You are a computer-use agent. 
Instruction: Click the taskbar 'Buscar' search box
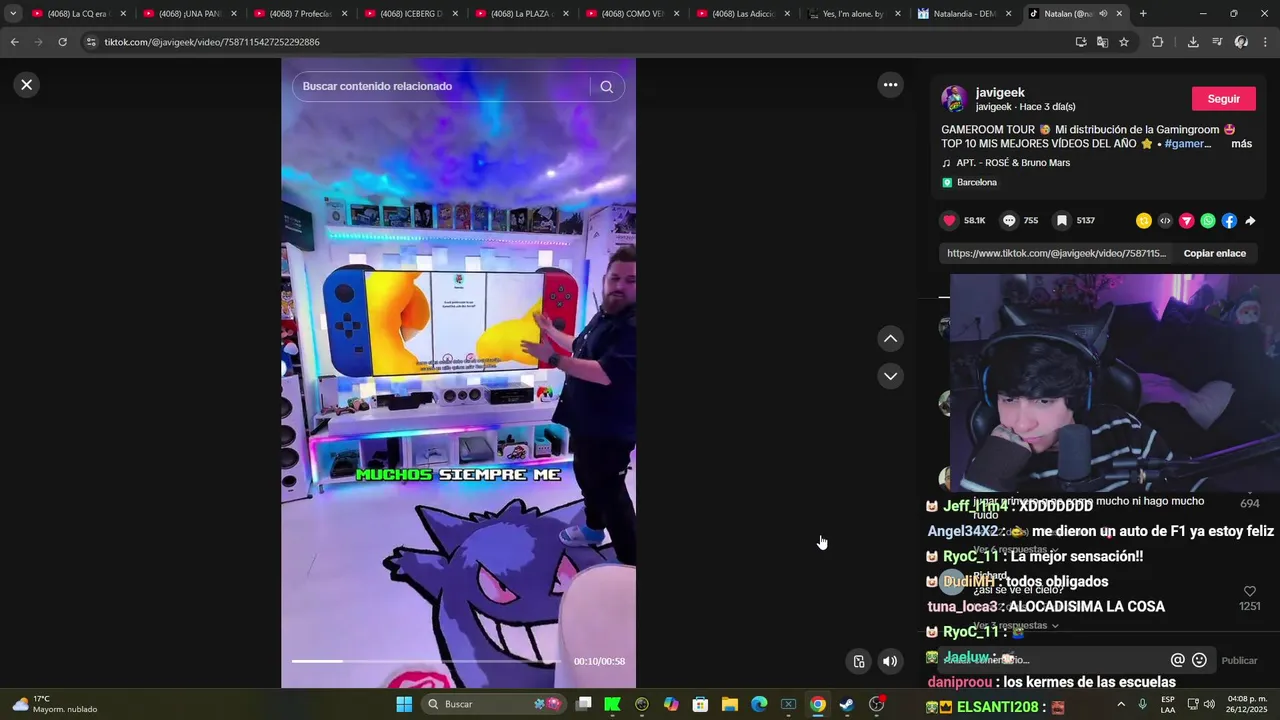click(x=493, y=704)
